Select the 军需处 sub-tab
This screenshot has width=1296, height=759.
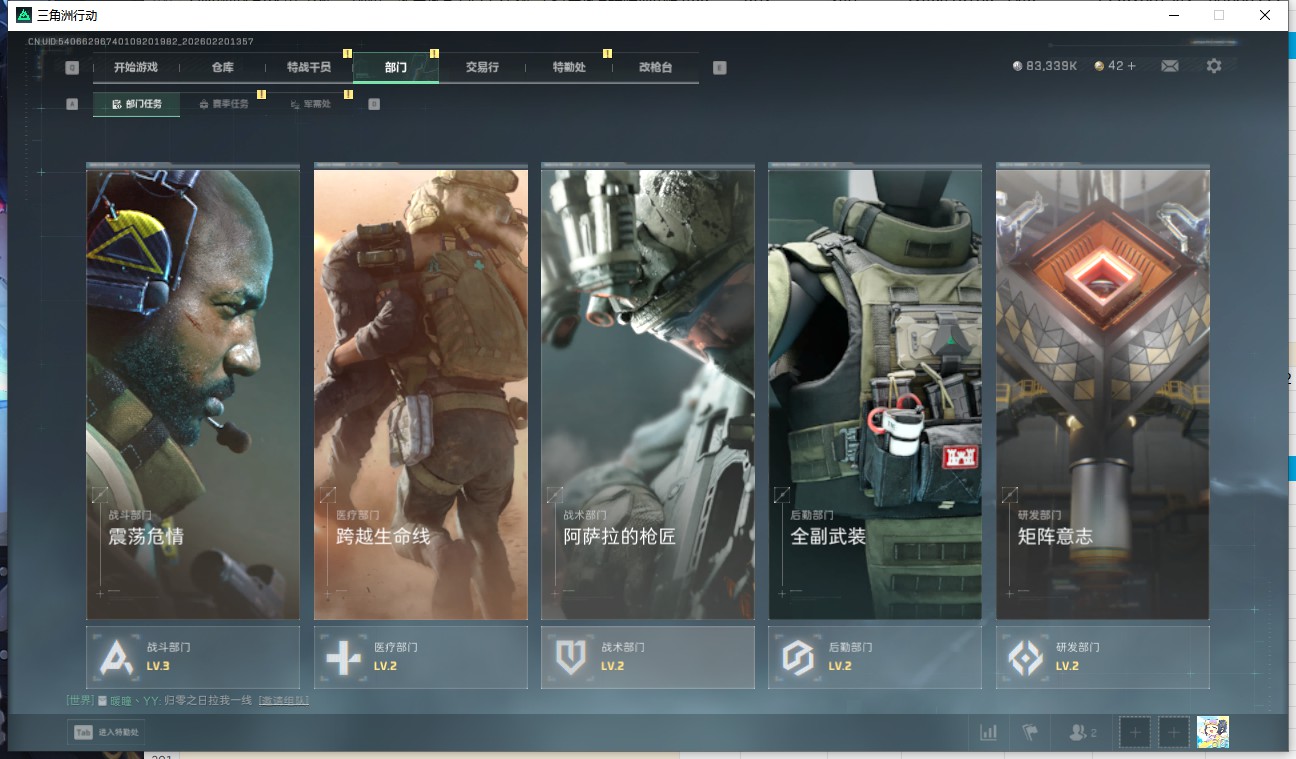tap(311, 104)
